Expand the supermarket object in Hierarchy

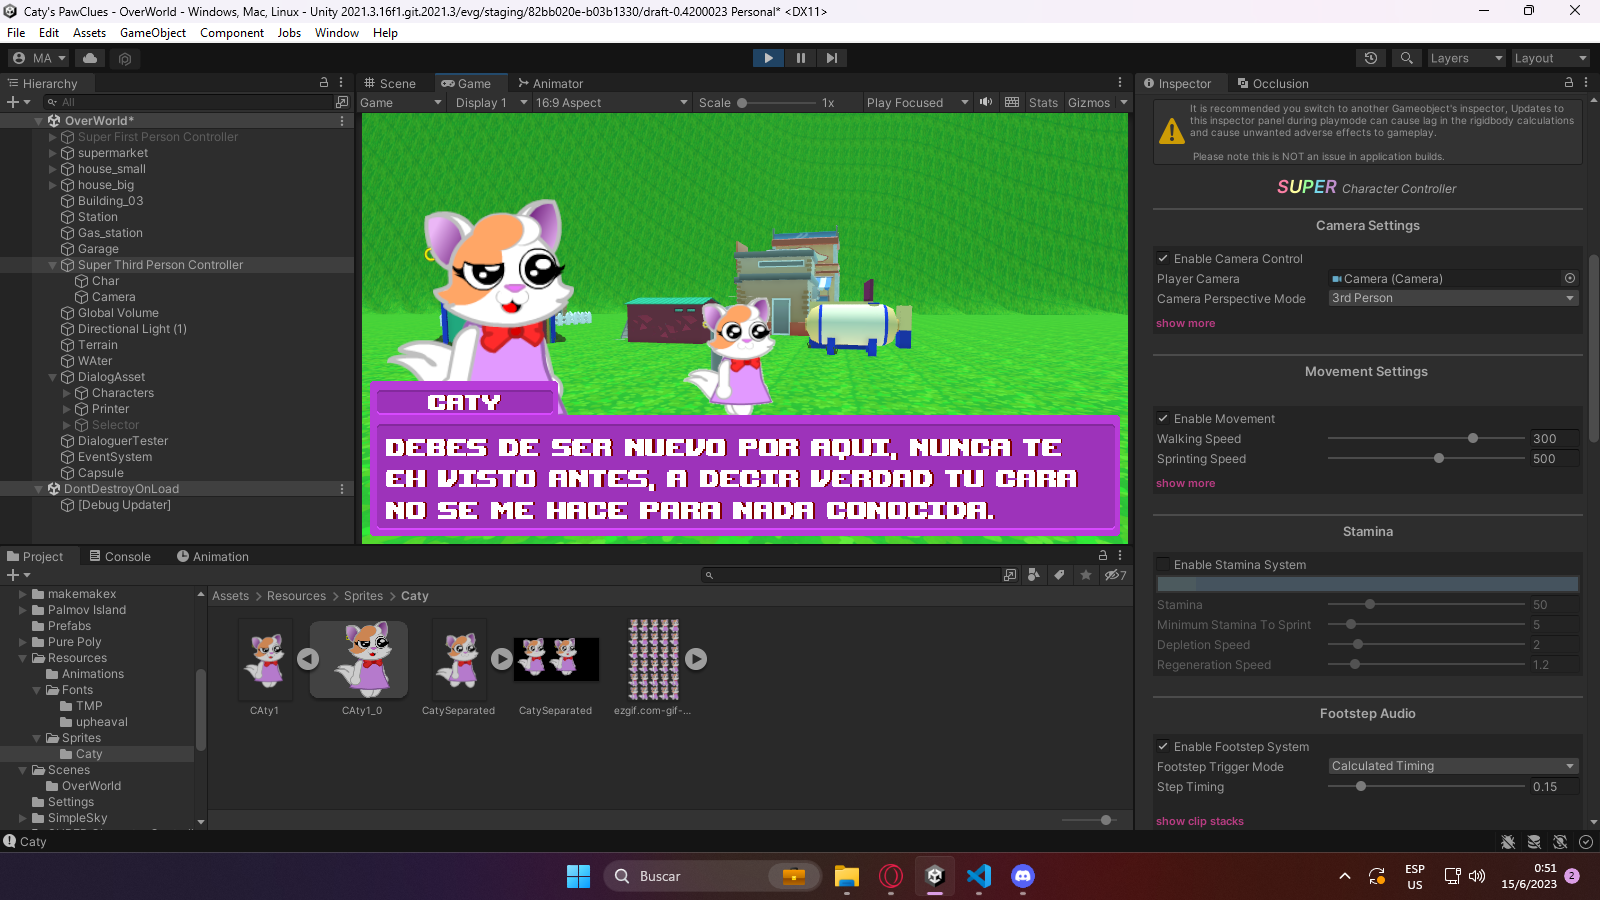pos(53,153)
